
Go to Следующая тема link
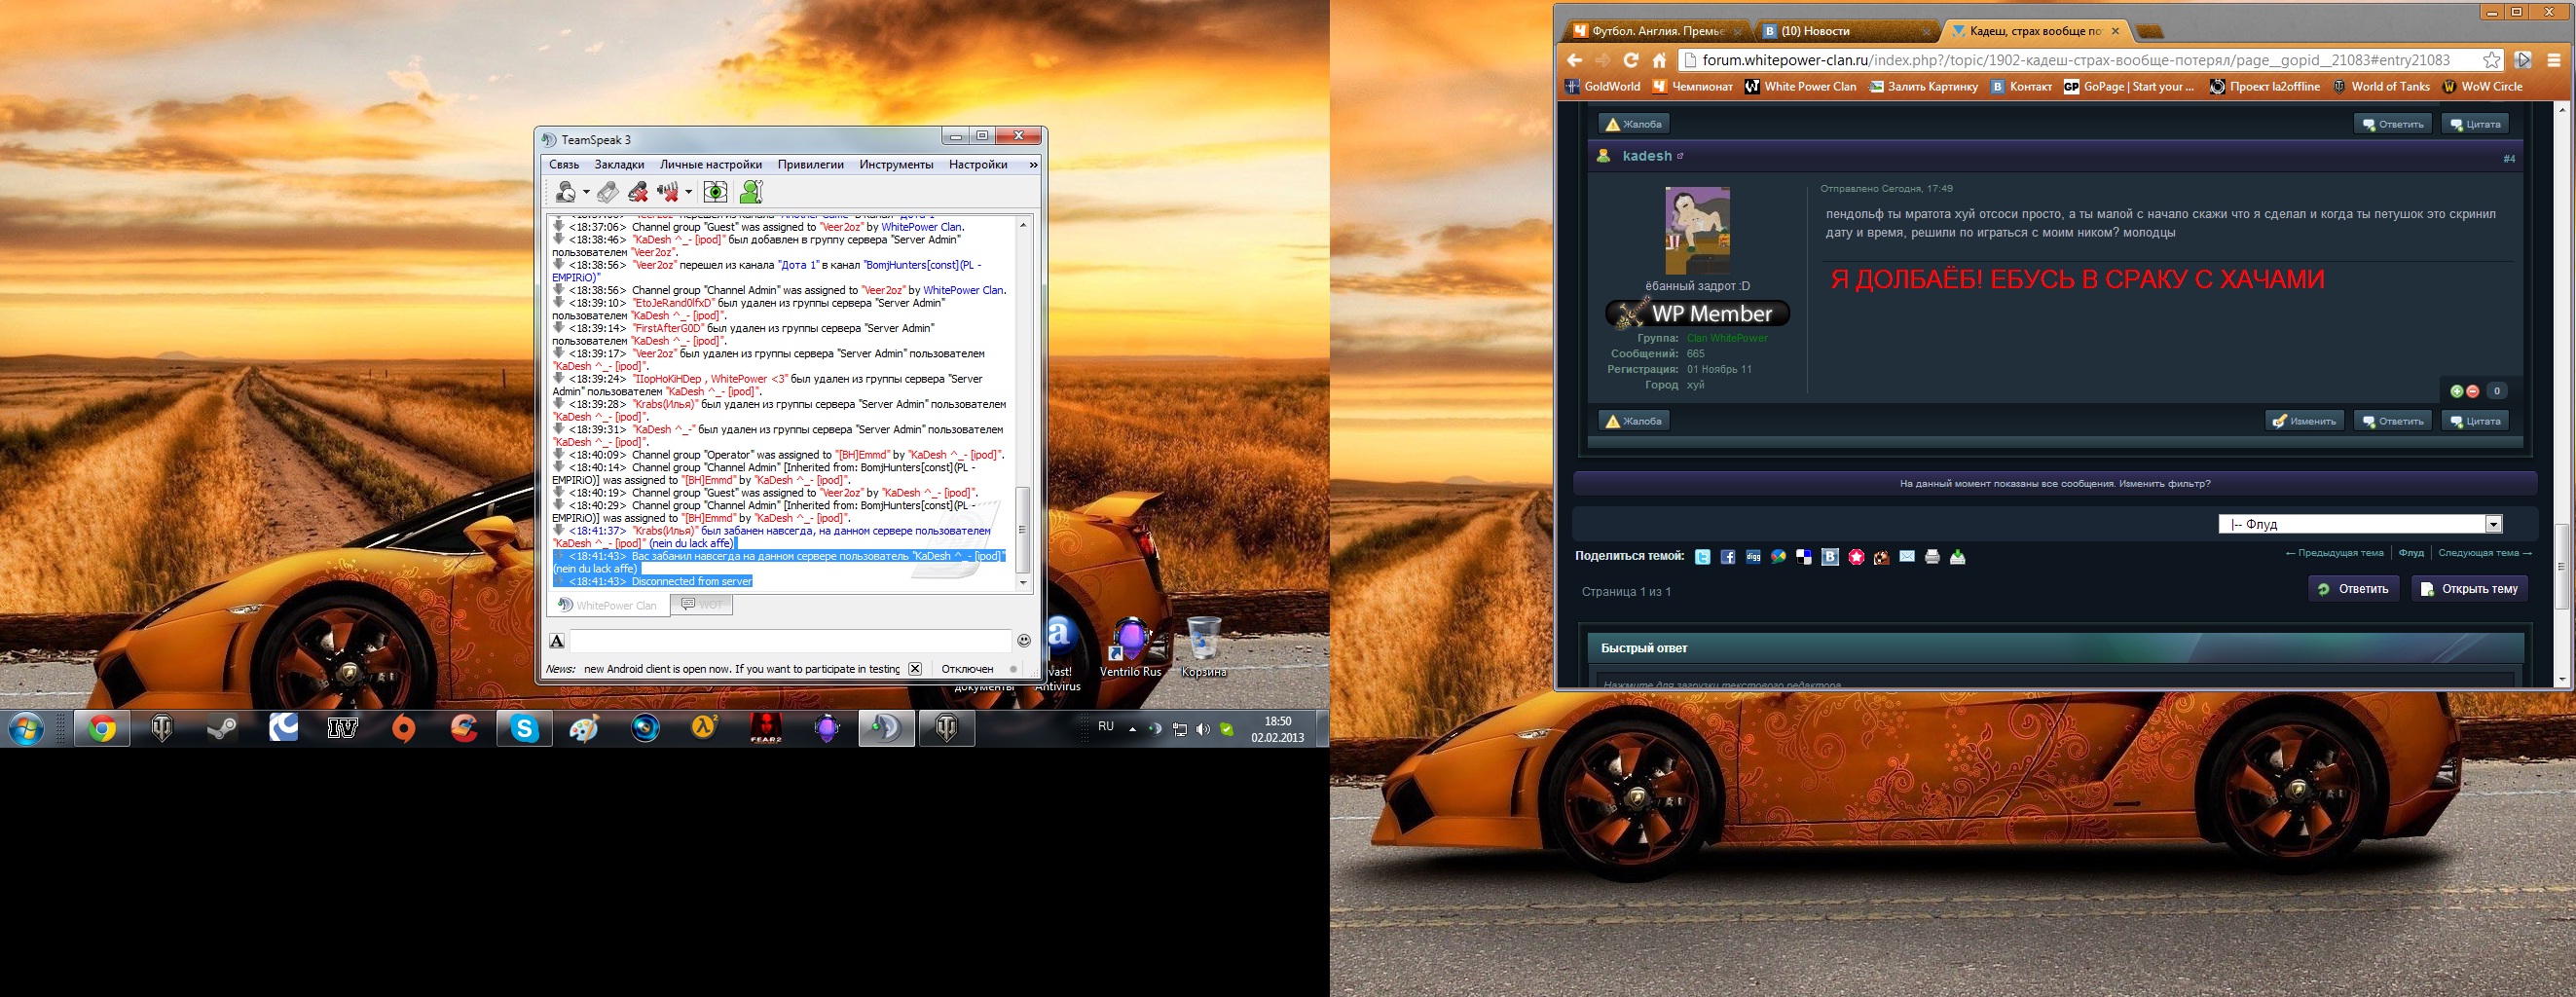[2485, 553]
